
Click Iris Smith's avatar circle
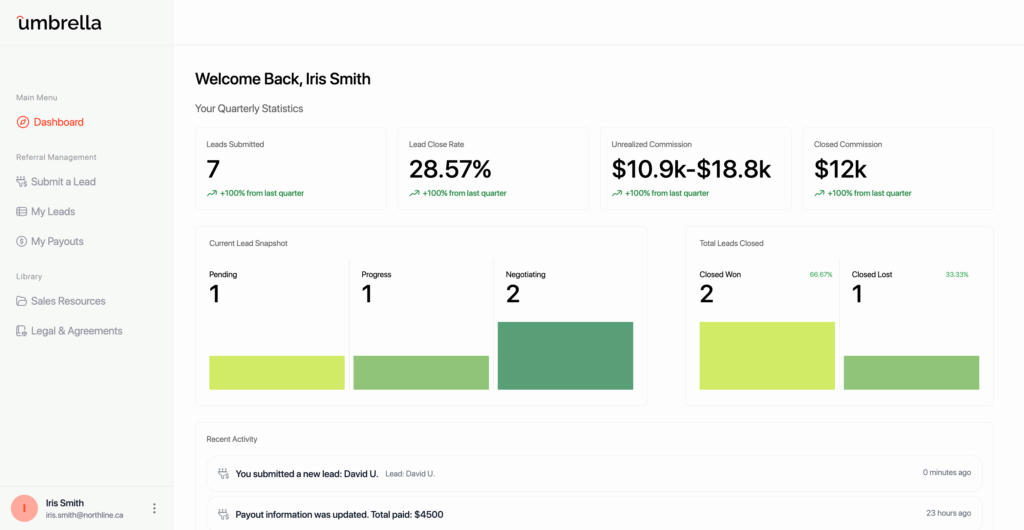[x=24, y=508]
